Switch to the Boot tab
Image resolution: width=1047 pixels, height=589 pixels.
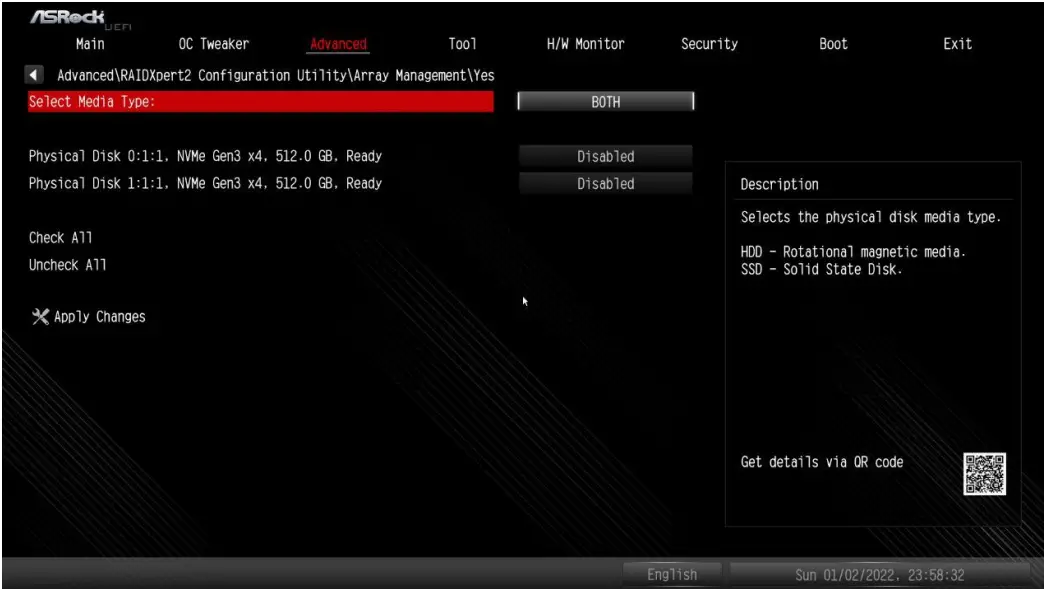[x=833, y=43]
